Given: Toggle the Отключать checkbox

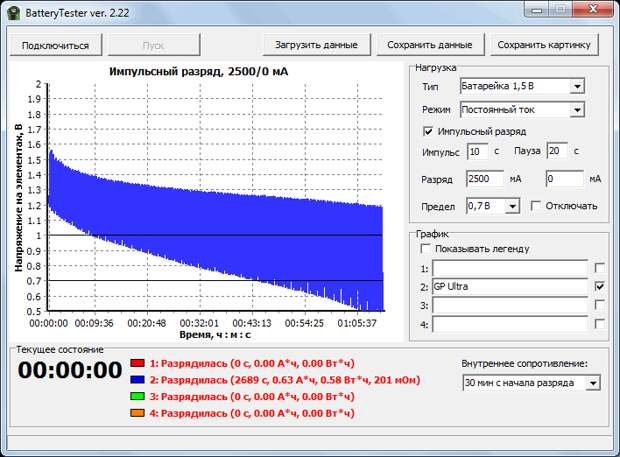Looking at the screenshot, I should [536, 206].
